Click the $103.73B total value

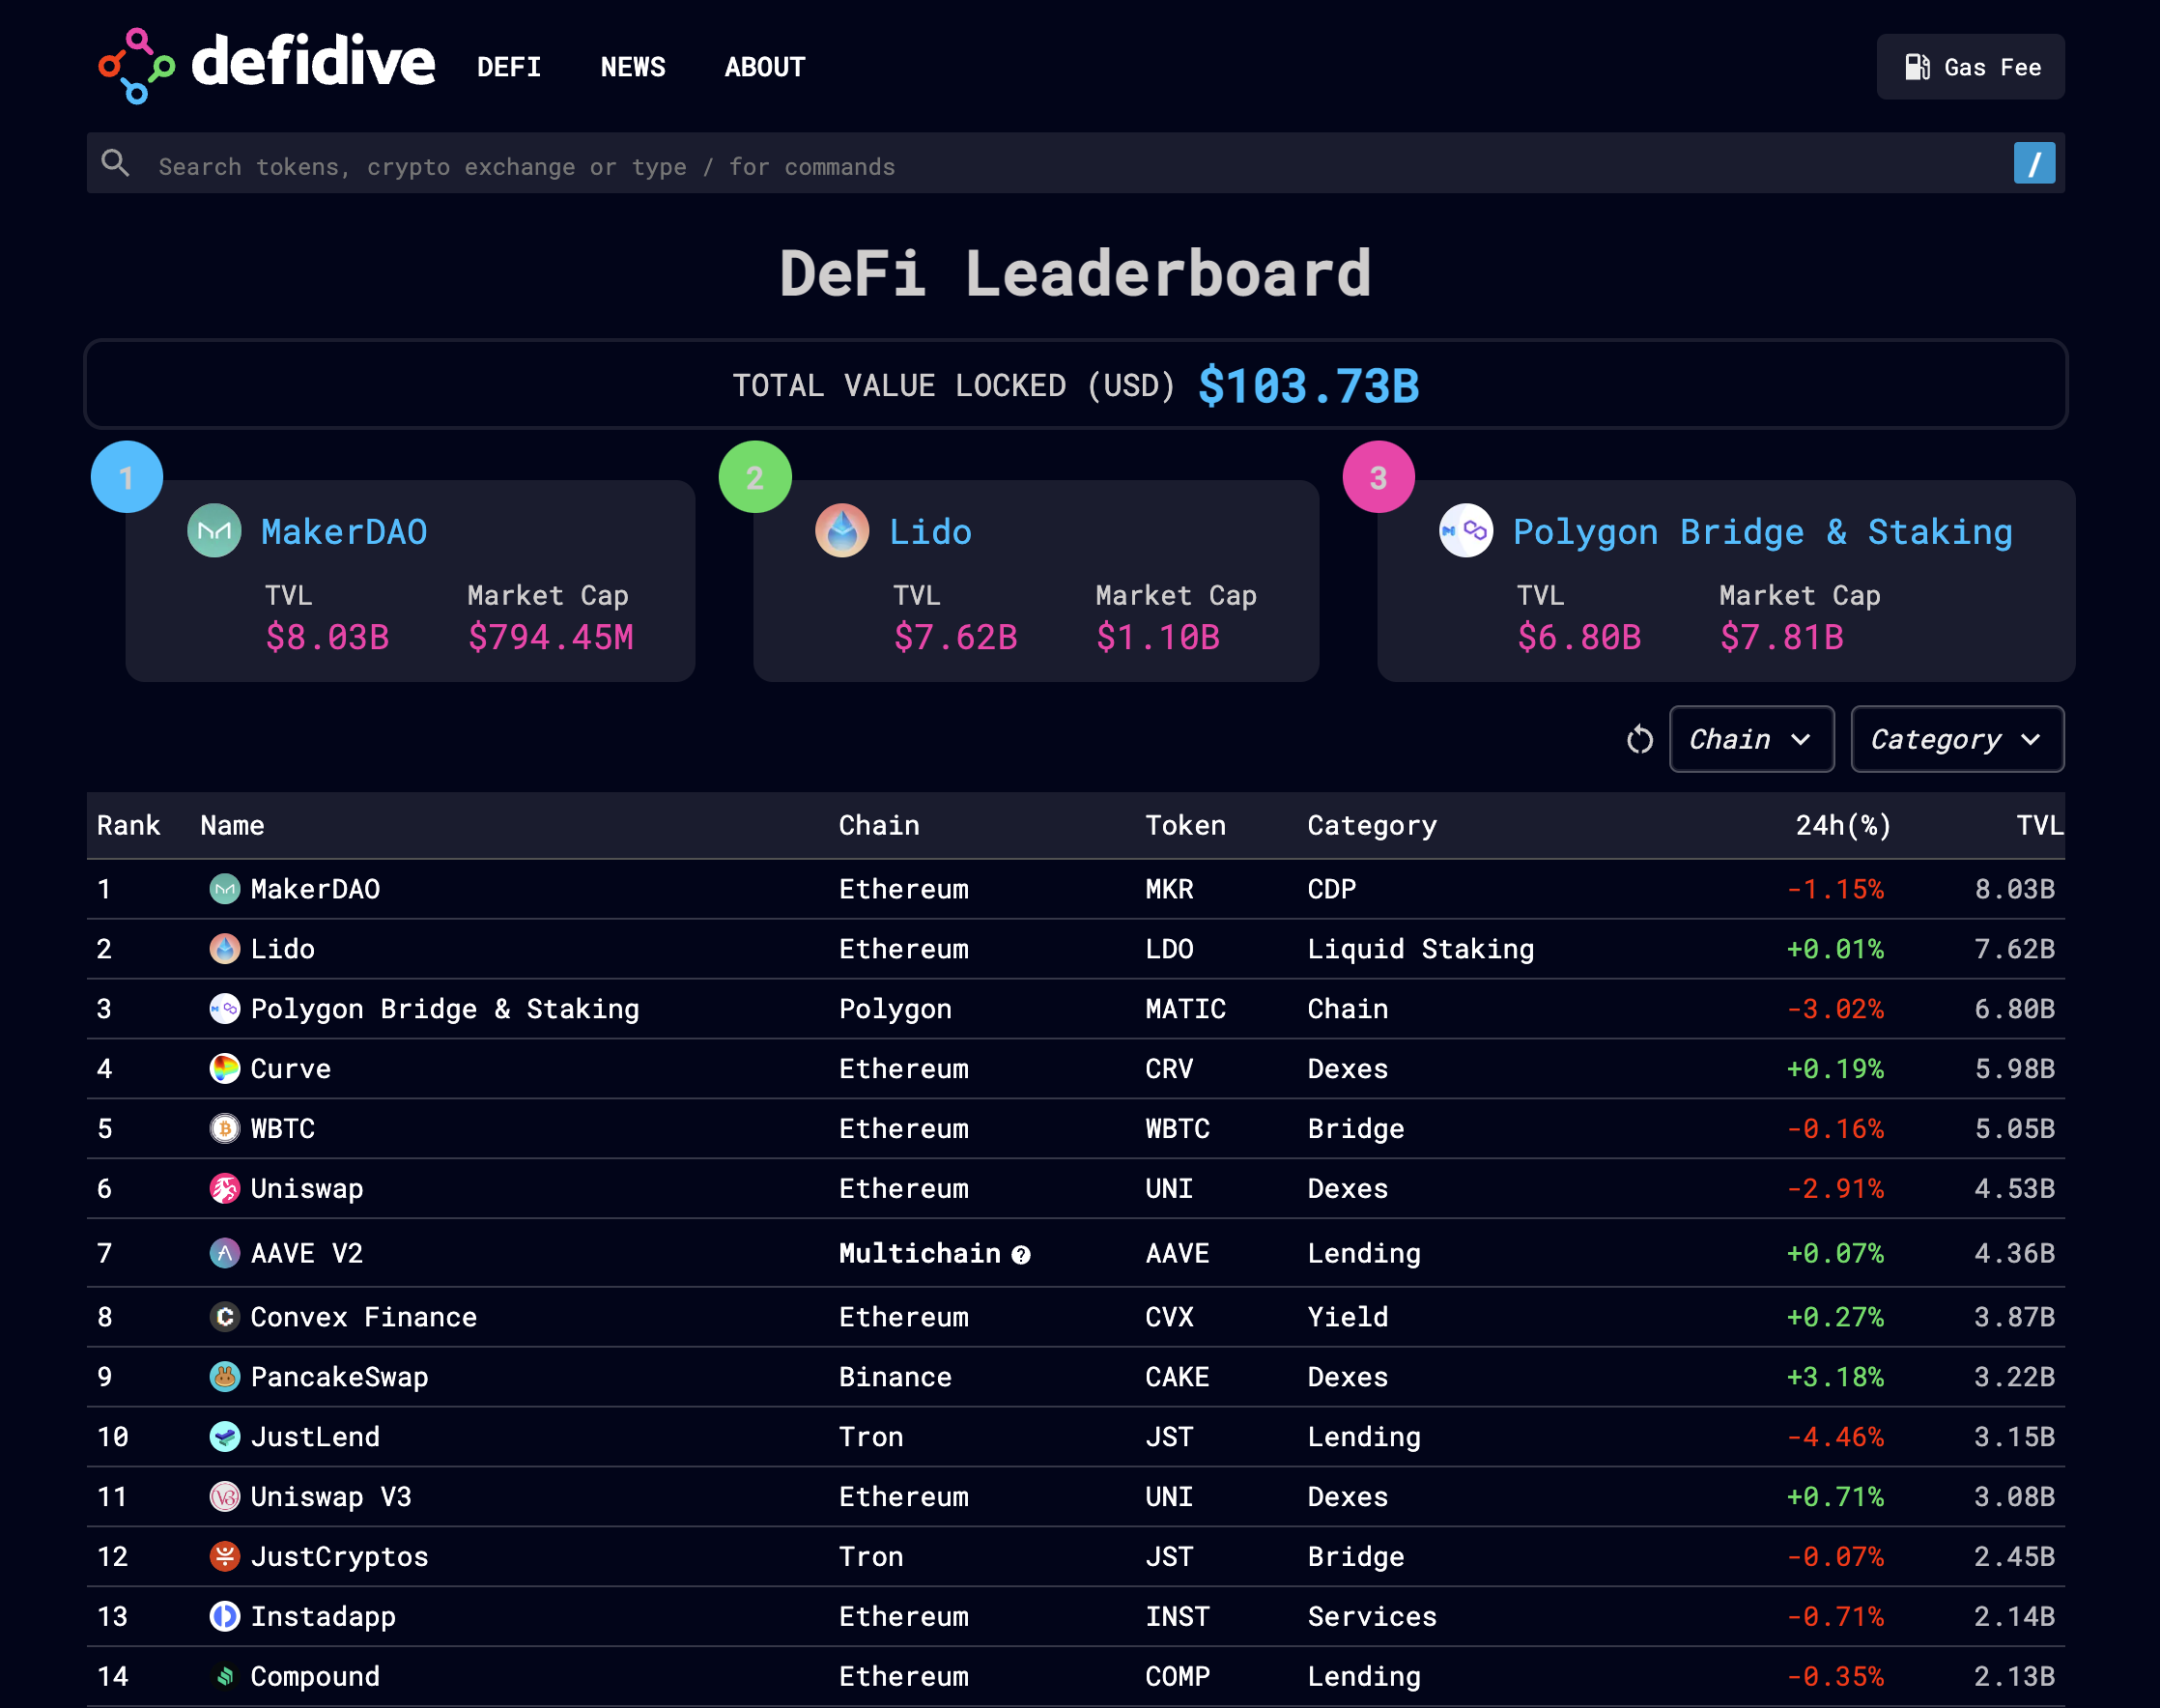click(x=1308, y=386)
